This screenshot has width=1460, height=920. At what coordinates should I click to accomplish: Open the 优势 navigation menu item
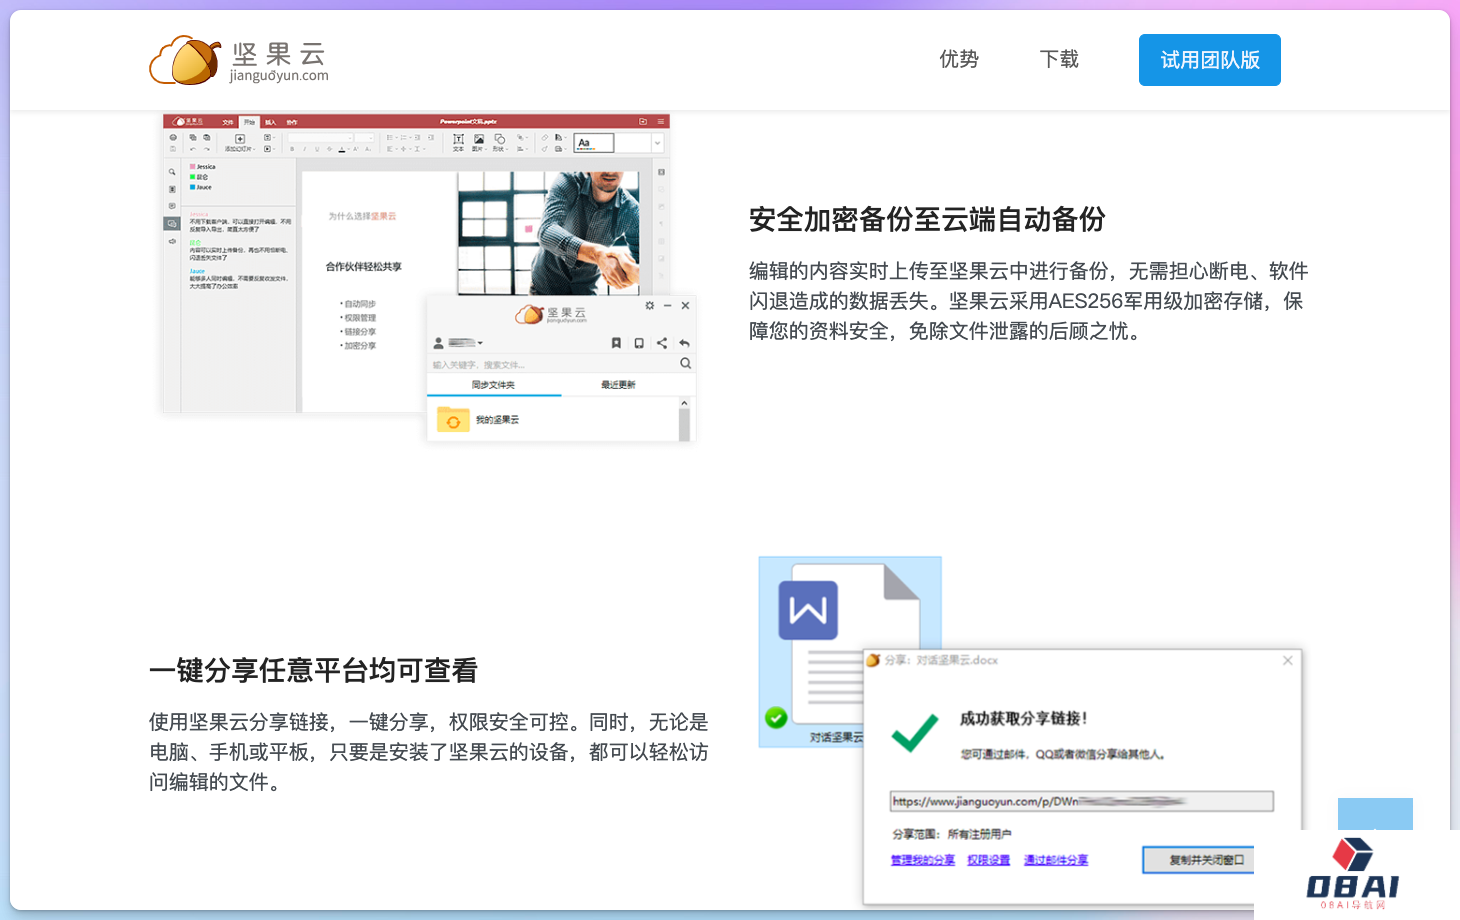(x=958, y=60)
